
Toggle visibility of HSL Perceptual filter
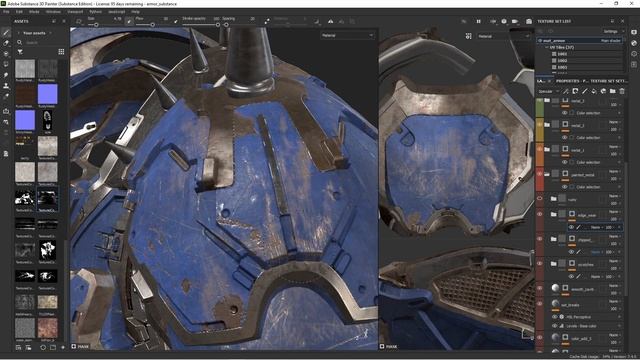click(x=555, y=317)
